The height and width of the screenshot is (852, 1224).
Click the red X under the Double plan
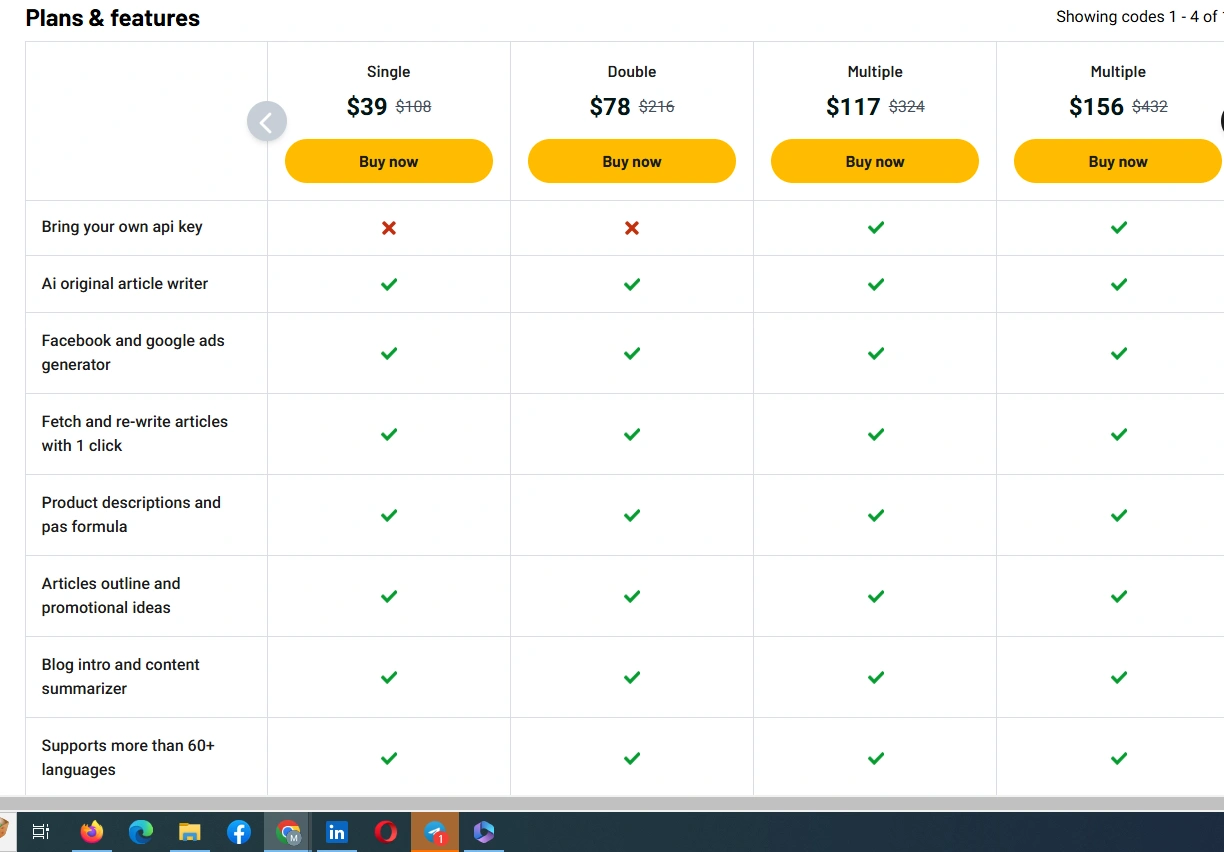632,228
